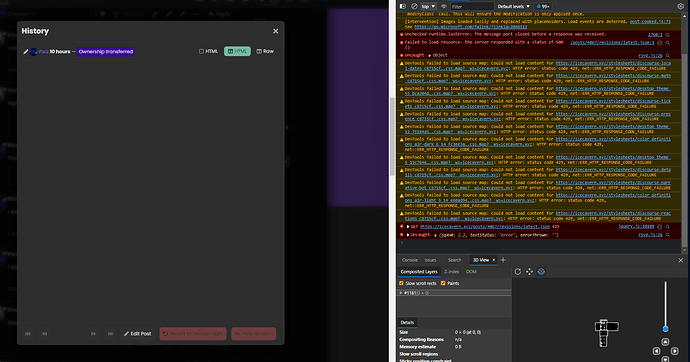Open the go.microsoft.com fwlink link
690x362 pixels.
[470, 27]
